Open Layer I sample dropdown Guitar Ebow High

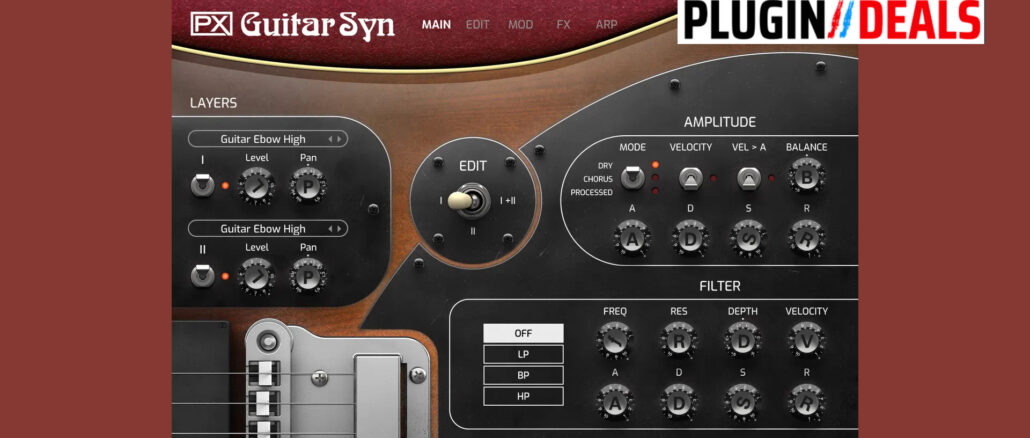tap(267, 139)
